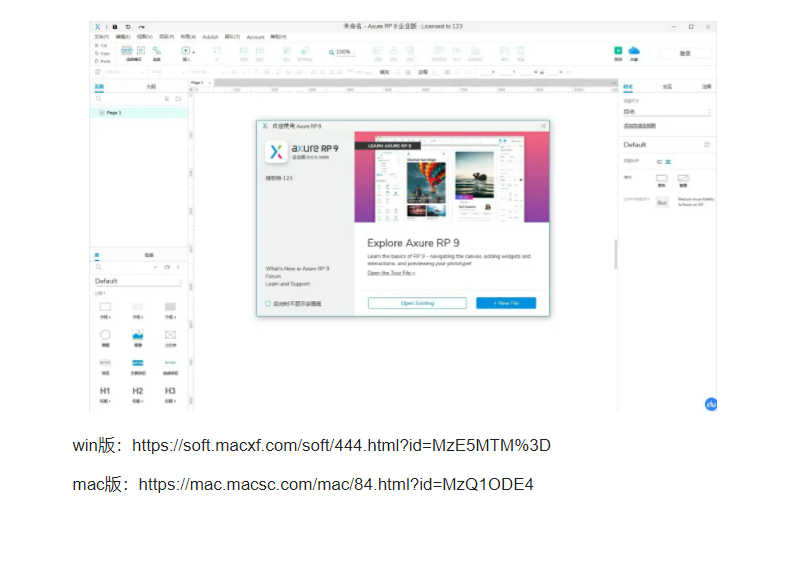Select the Connect tool icon

(157, 50)
